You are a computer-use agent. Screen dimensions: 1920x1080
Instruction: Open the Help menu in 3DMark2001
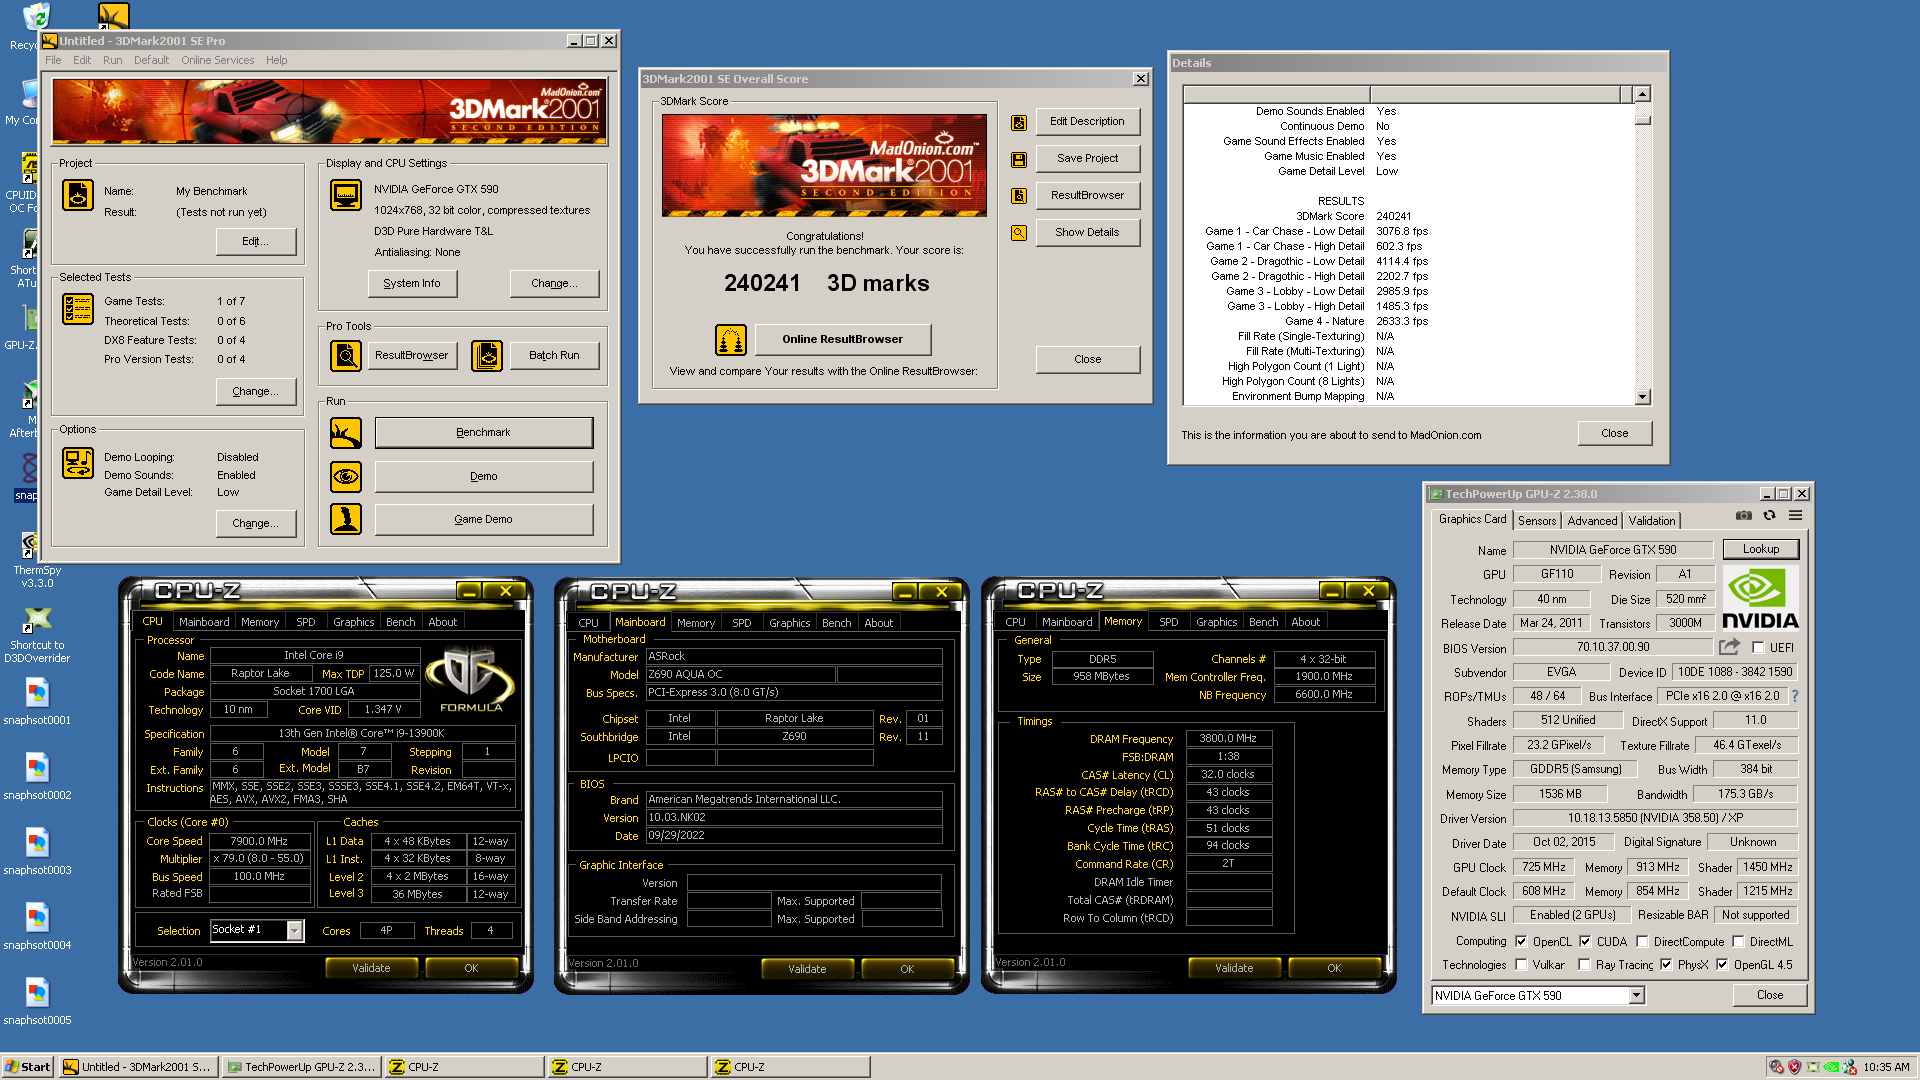(276, 60)
